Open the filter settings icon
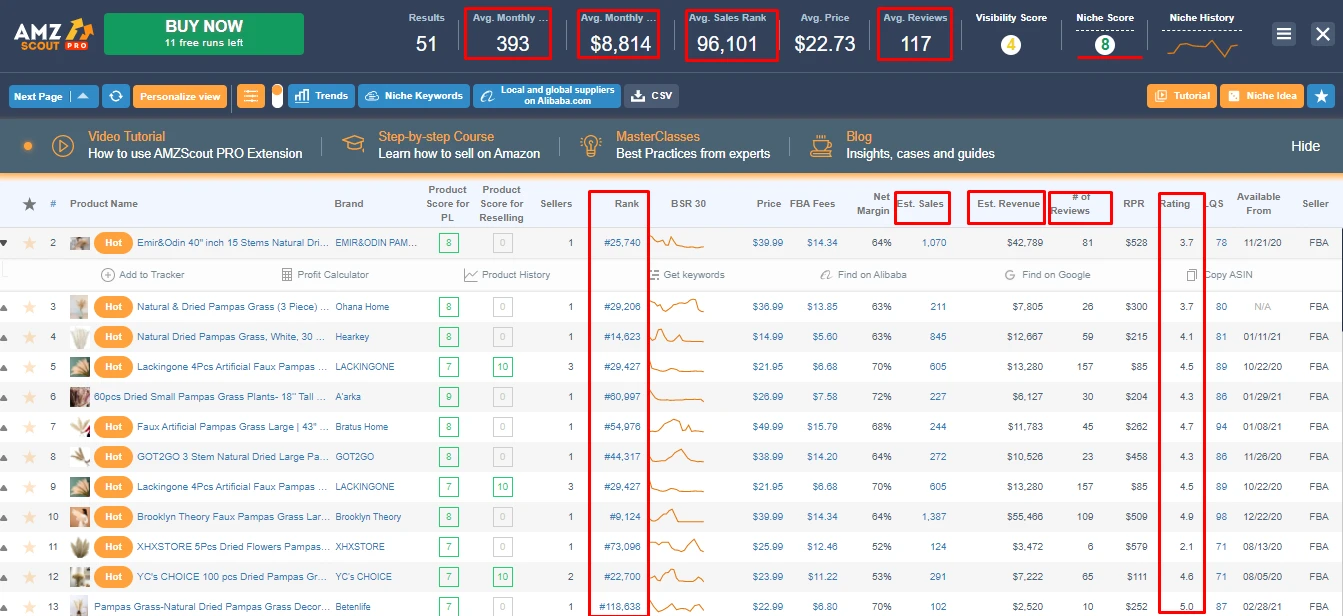 point(251,96)
